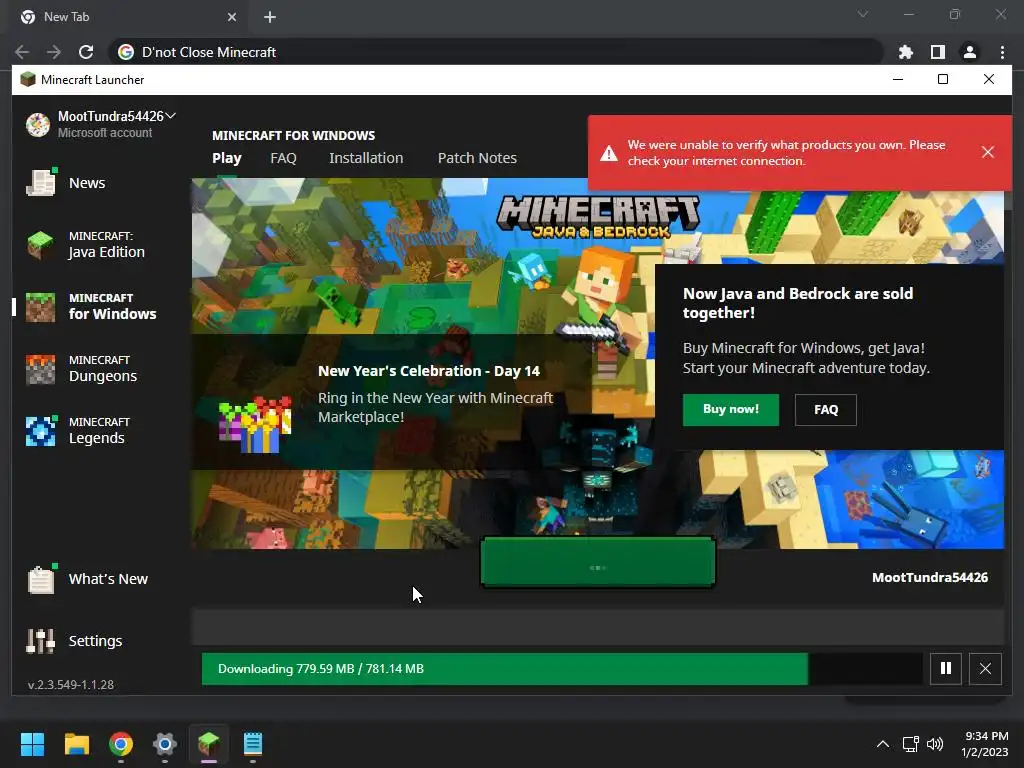Click the Minecraft Java & Bedrock logo
Screen dimensions: 1024x768
pyautogui.click(x=598, y=216)
